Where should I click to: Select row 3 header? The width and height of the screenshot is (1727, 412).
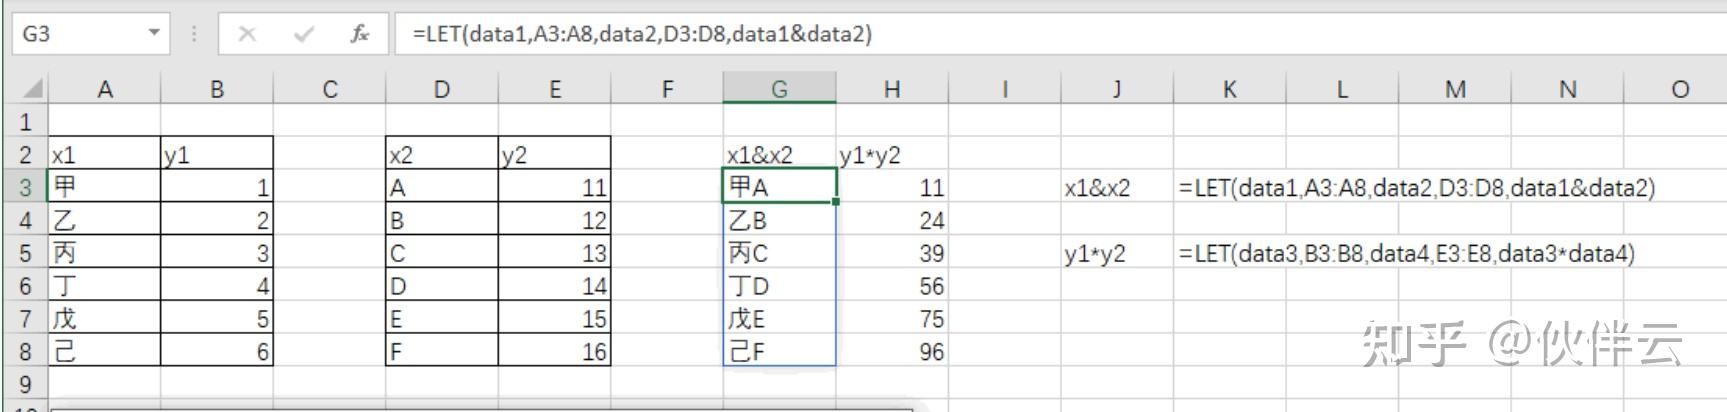click(x=25, y=187)
